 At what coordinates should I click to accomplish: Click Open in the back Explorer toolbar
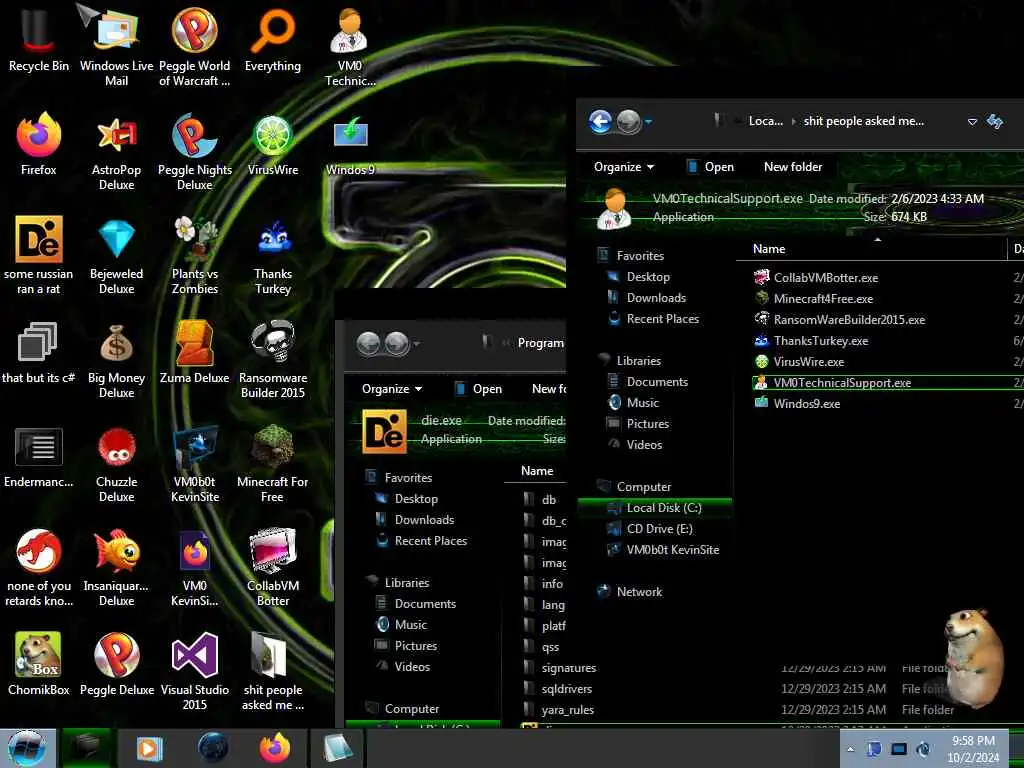point(479,389)
